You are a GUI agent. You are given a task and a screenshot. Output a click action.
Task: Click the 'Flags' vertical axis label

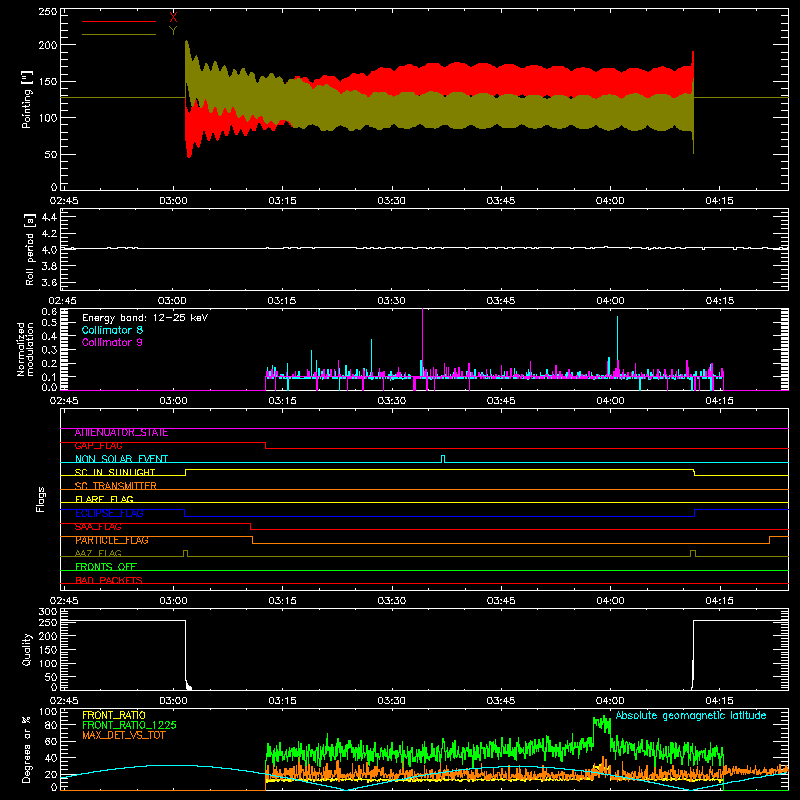point(41,499)
